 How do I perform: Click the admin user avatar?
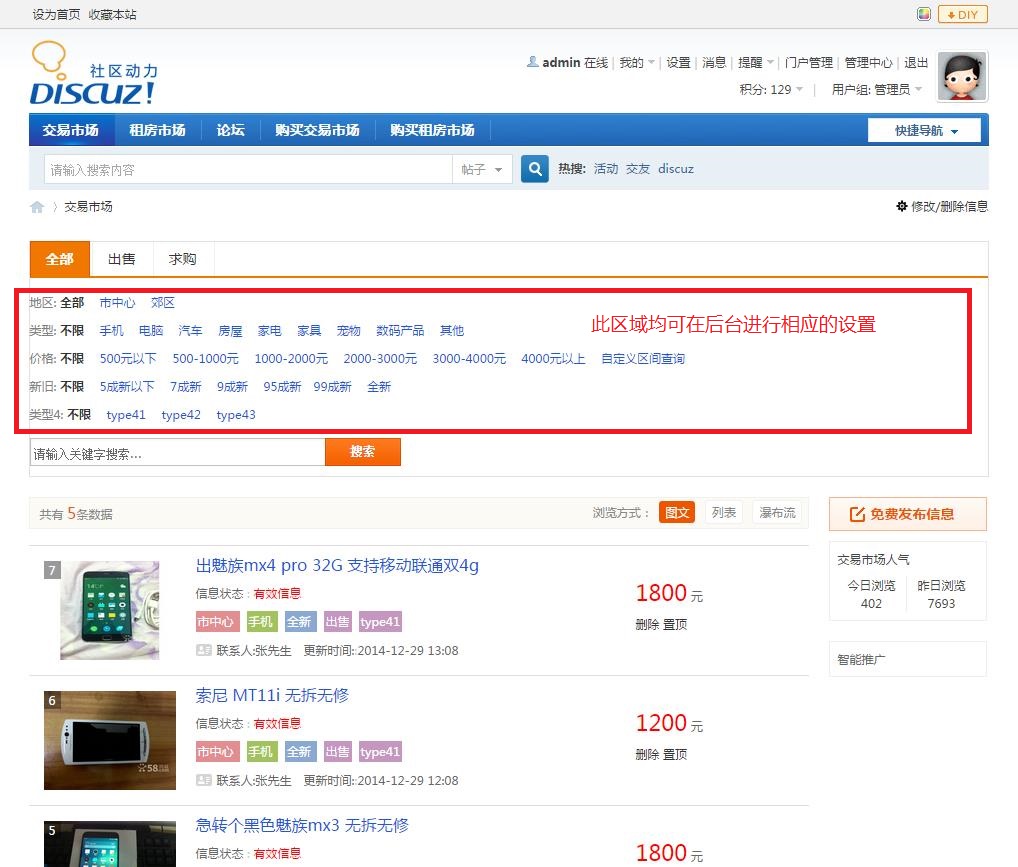click(962, 77)
